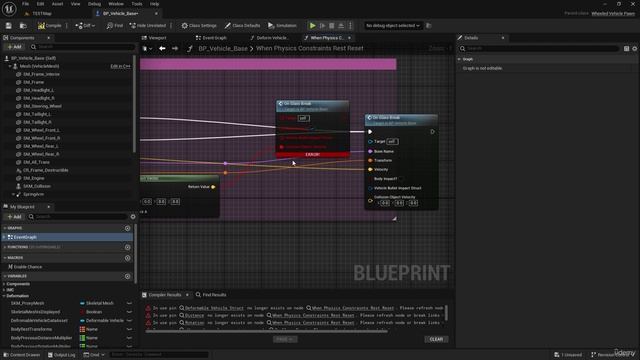
Task: Open Find in blueprint
Action: click(115, 26)
